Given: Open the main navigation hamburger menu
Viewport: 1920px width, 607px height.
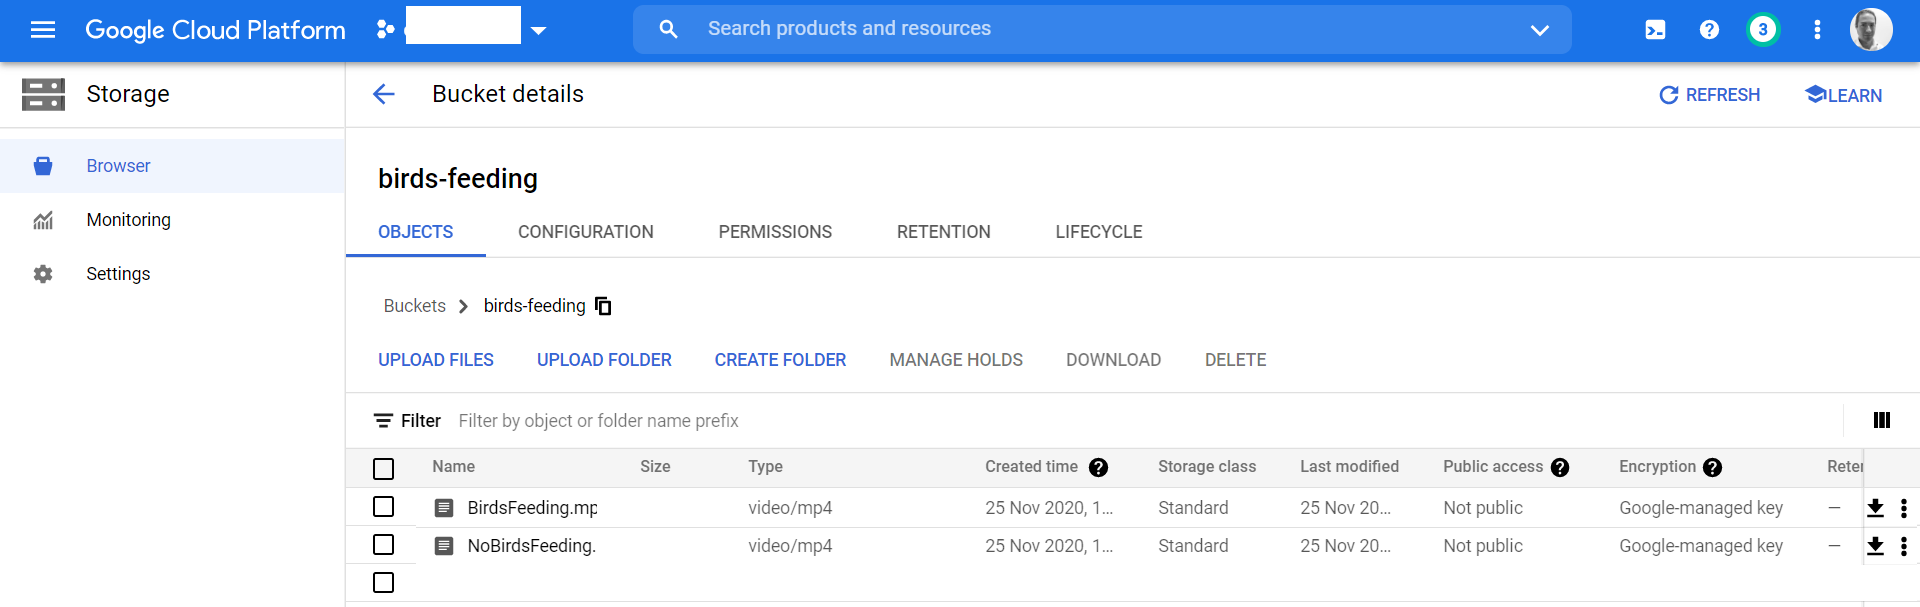Looking at the screenshot, I should [x=43, y=30].
